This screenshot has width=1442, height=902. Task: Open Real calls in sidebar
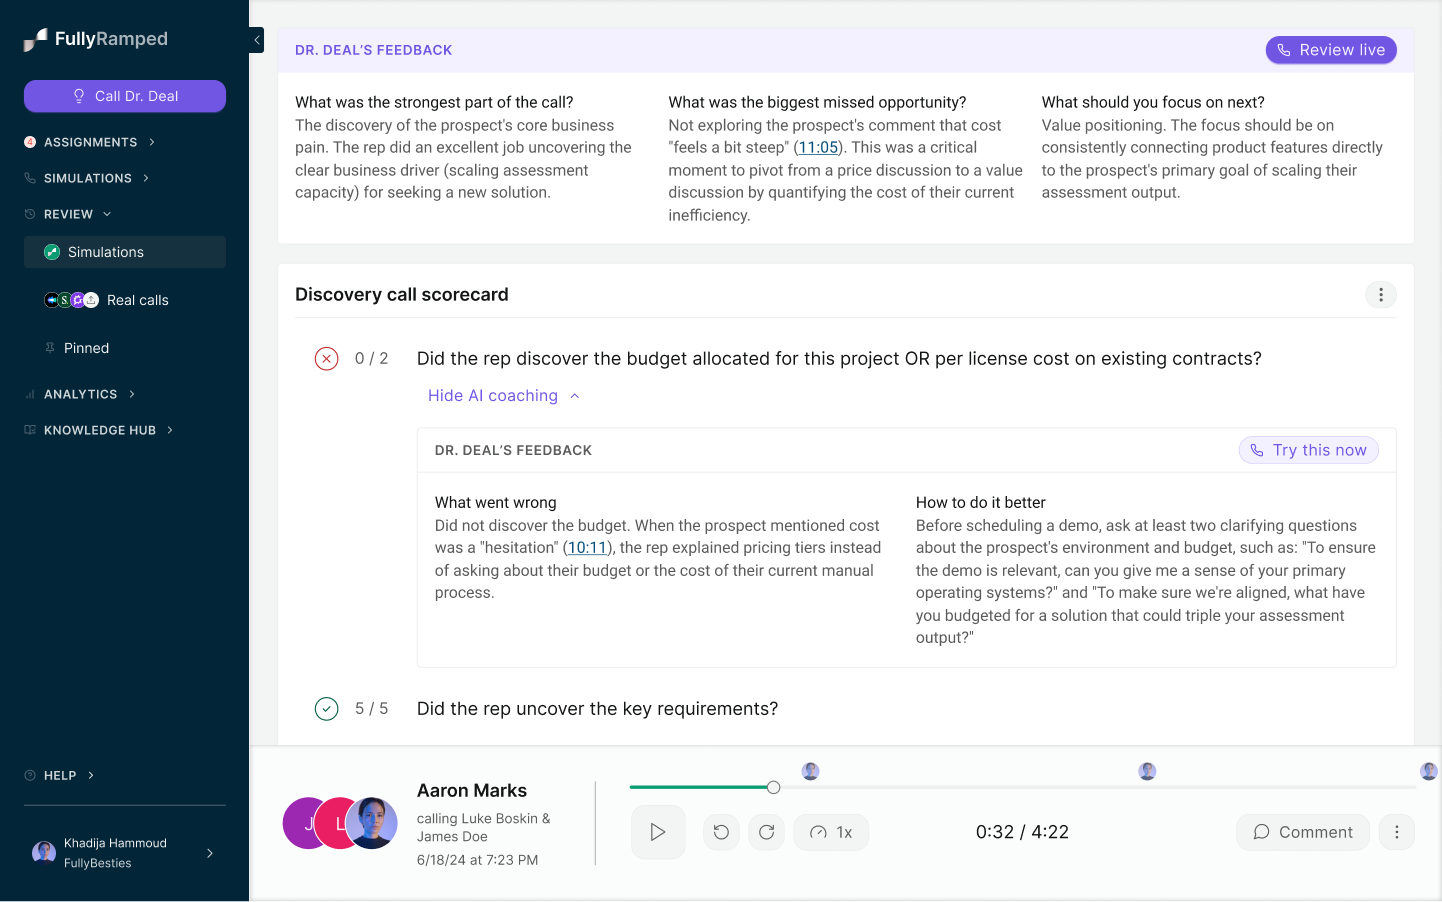pyautogui.click(x=137, y=300)
